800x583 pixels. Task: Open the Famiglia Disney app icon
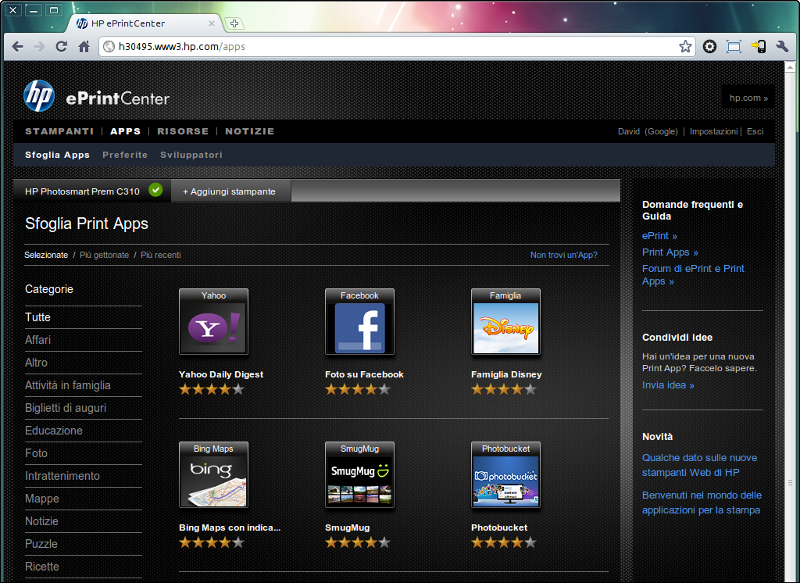tap(506, 321)
